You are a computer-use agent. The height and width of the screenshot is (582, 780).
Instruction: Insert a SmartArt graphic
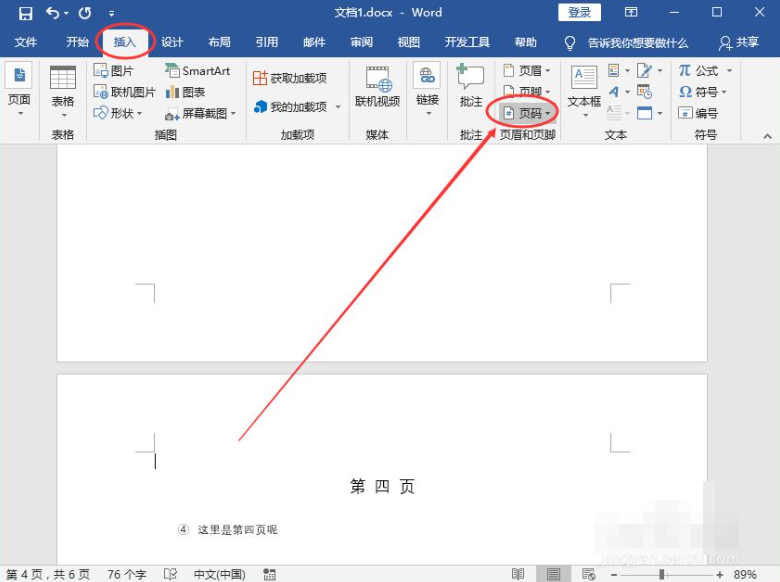pos(197,71)
